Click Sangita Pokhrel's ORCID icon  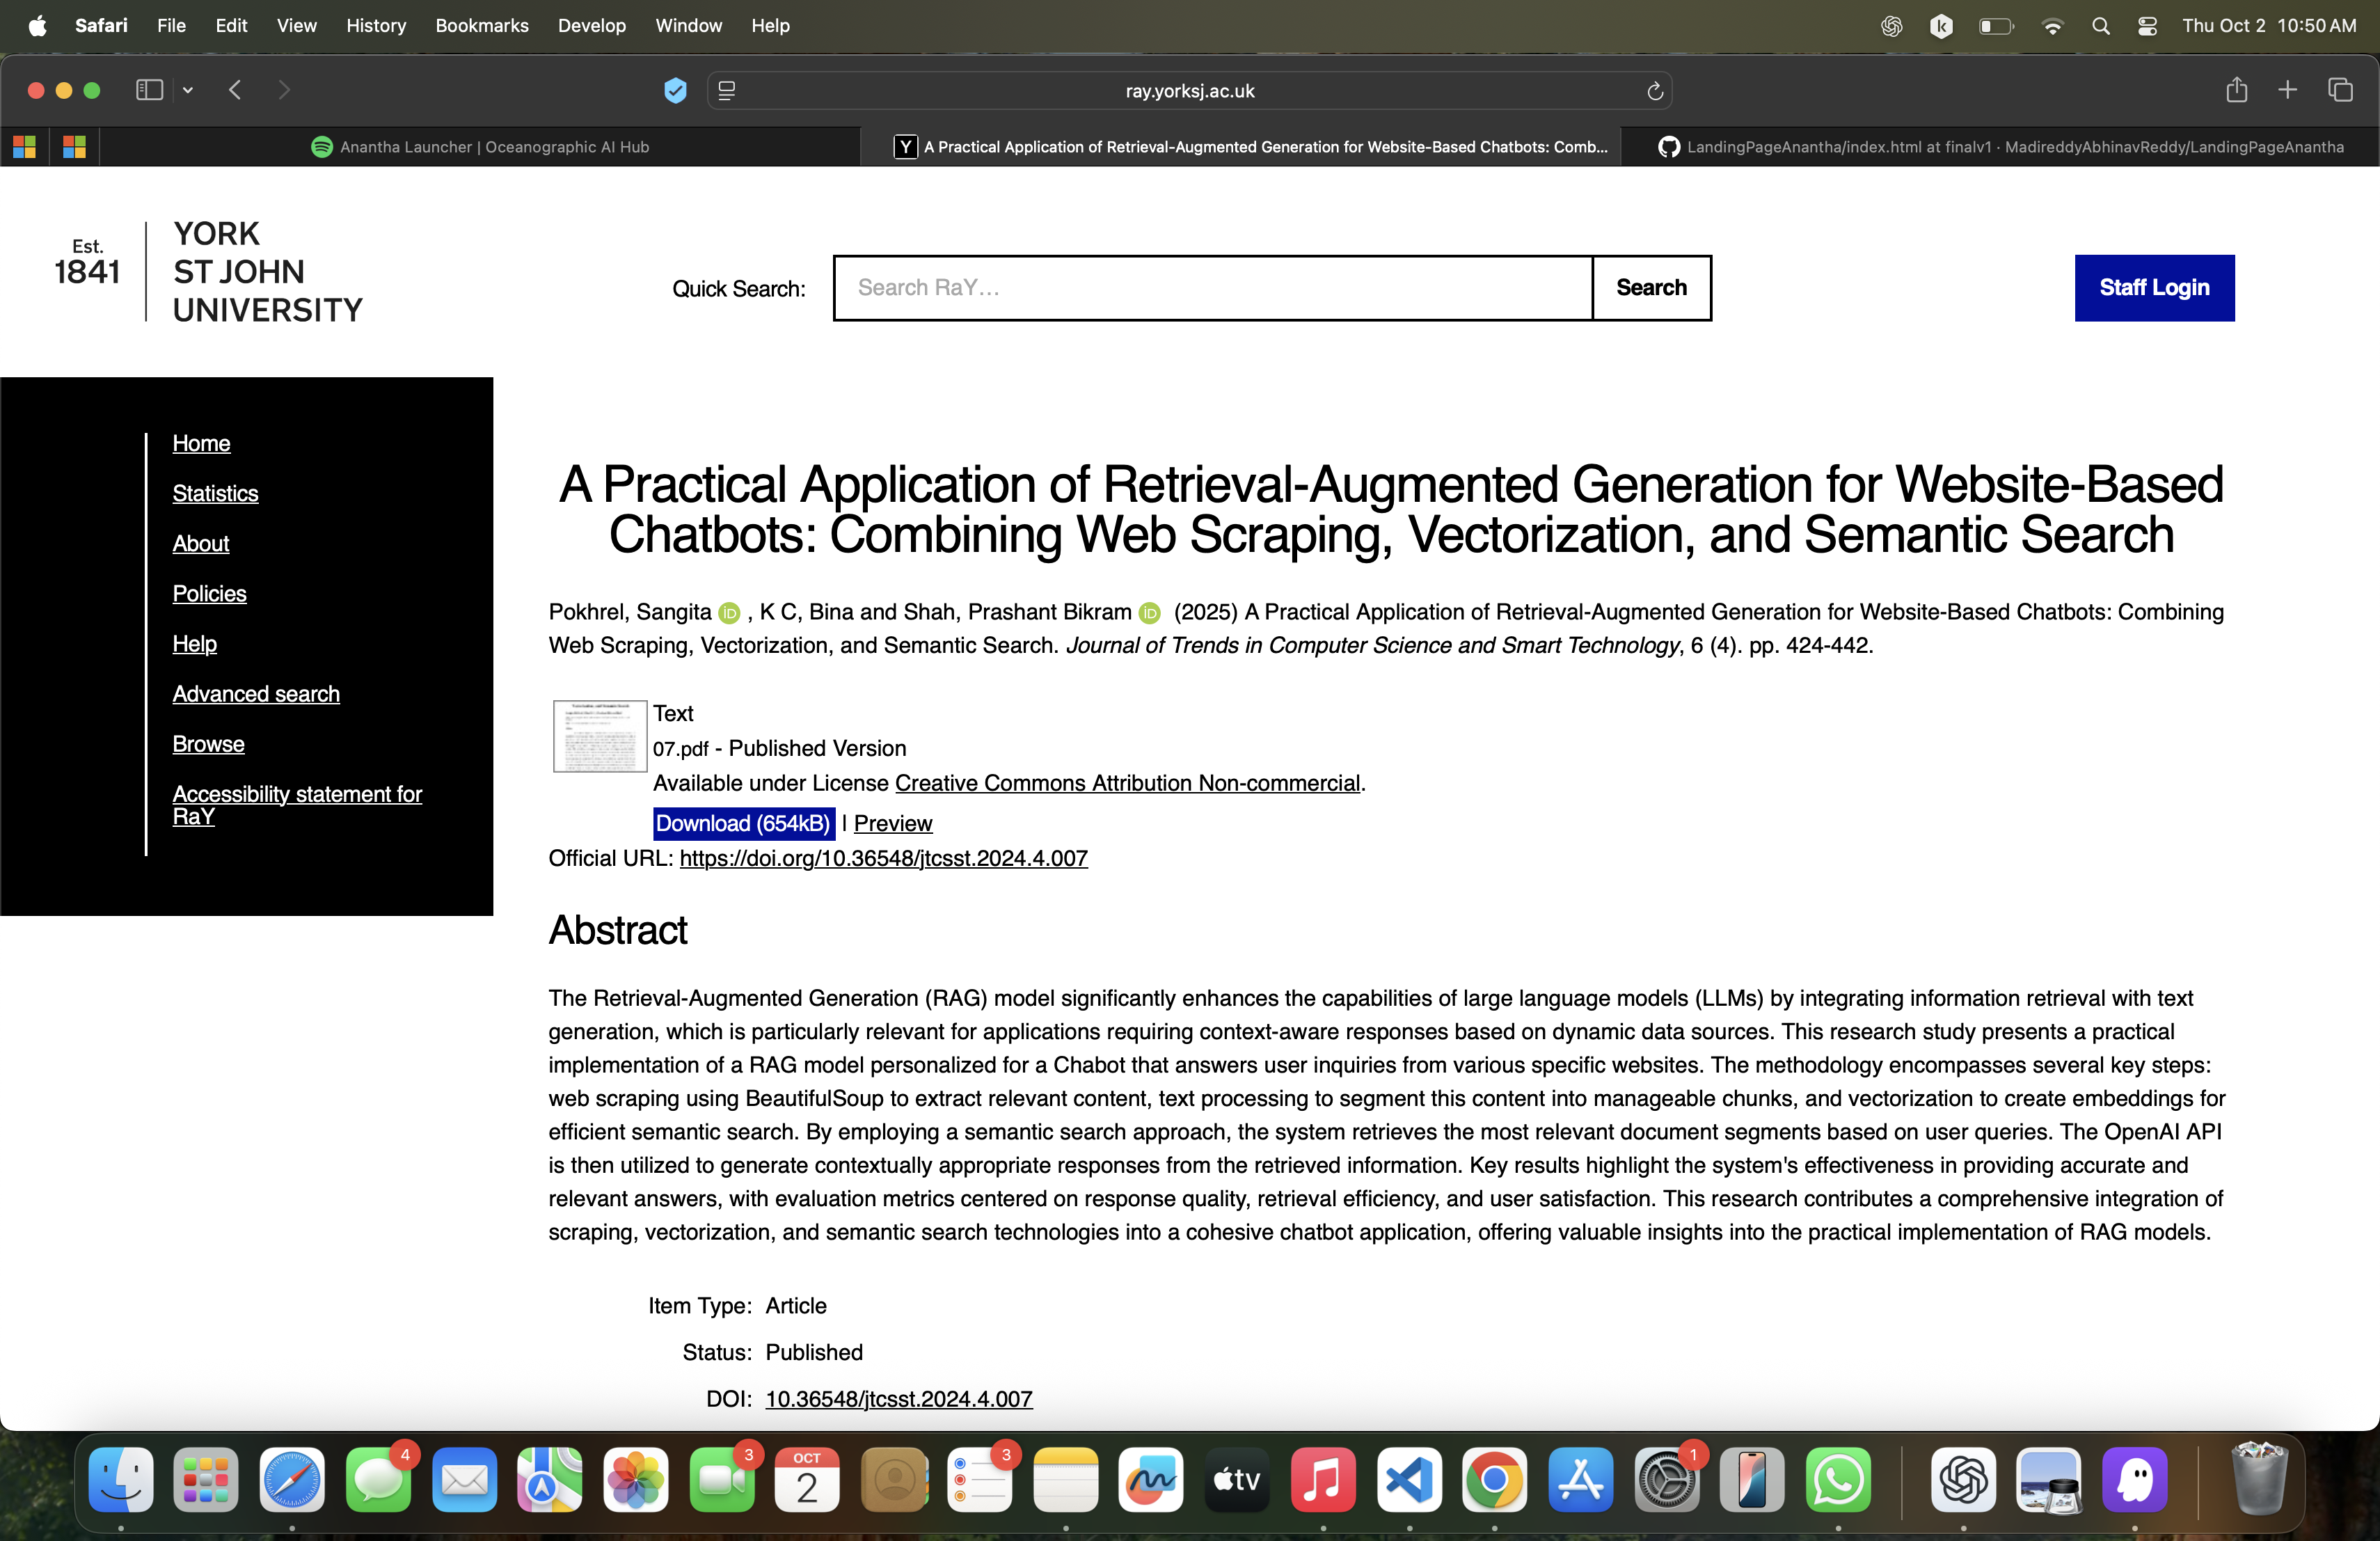click(729, 612)
